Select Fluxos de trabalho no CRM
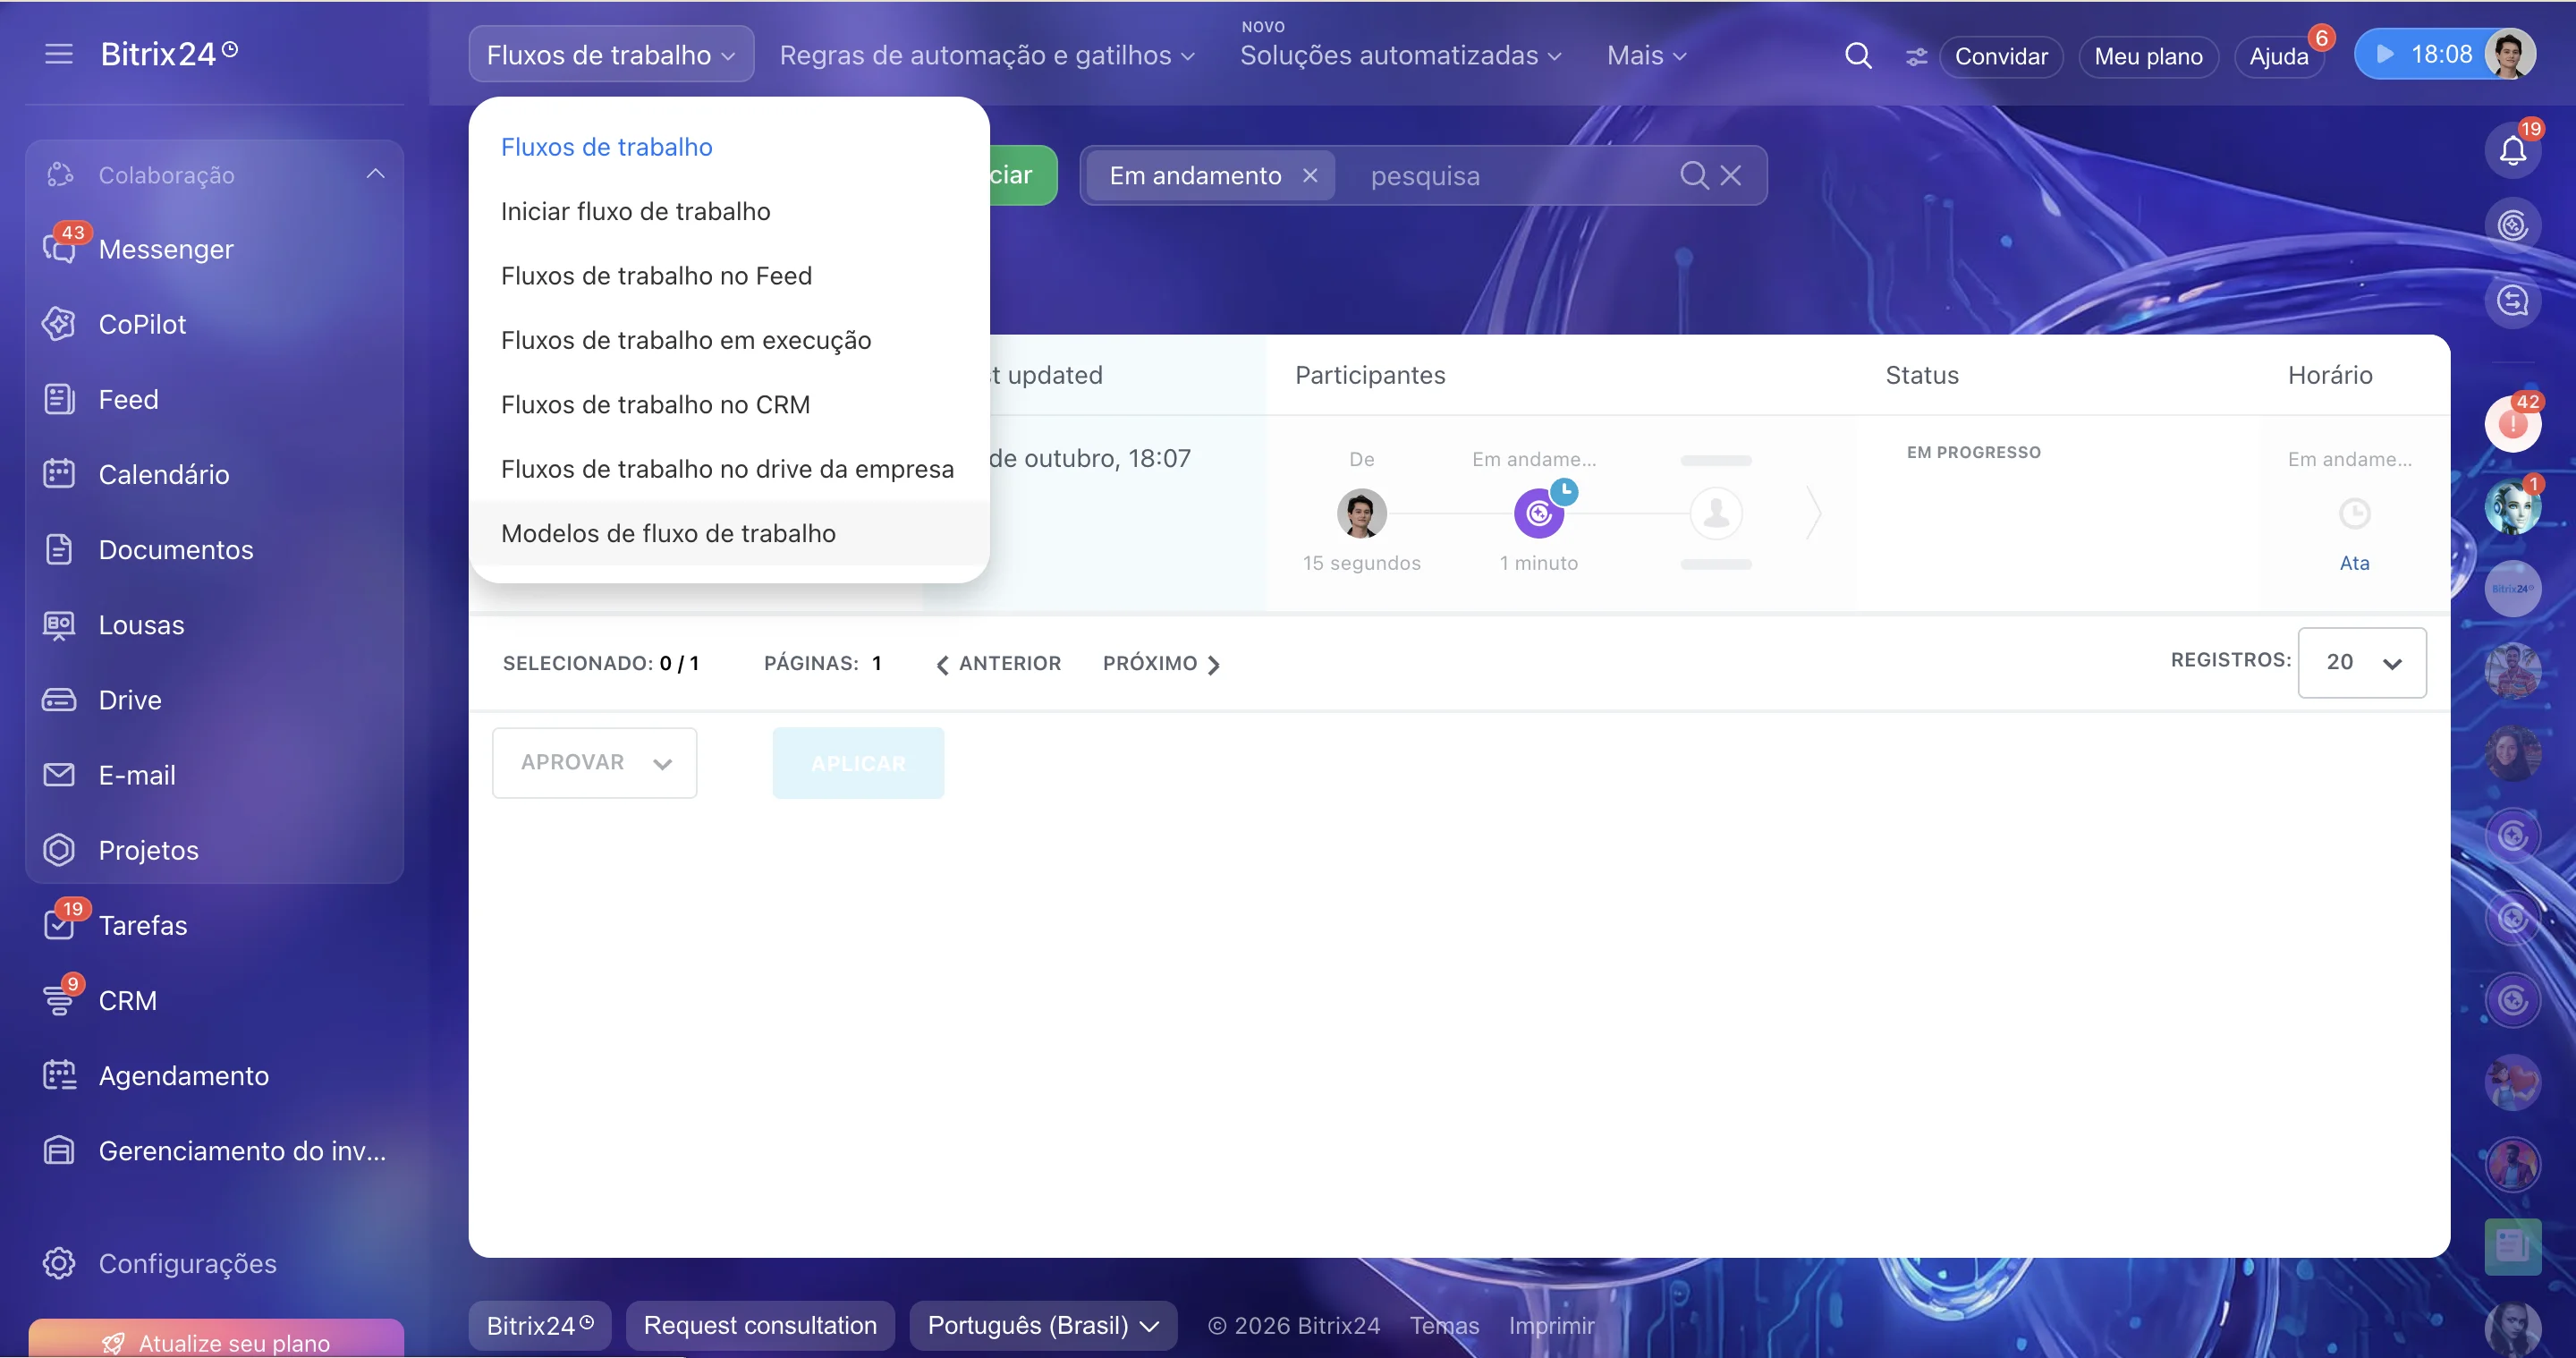This screenshot has height=1358, width=2576. point(729,404)
